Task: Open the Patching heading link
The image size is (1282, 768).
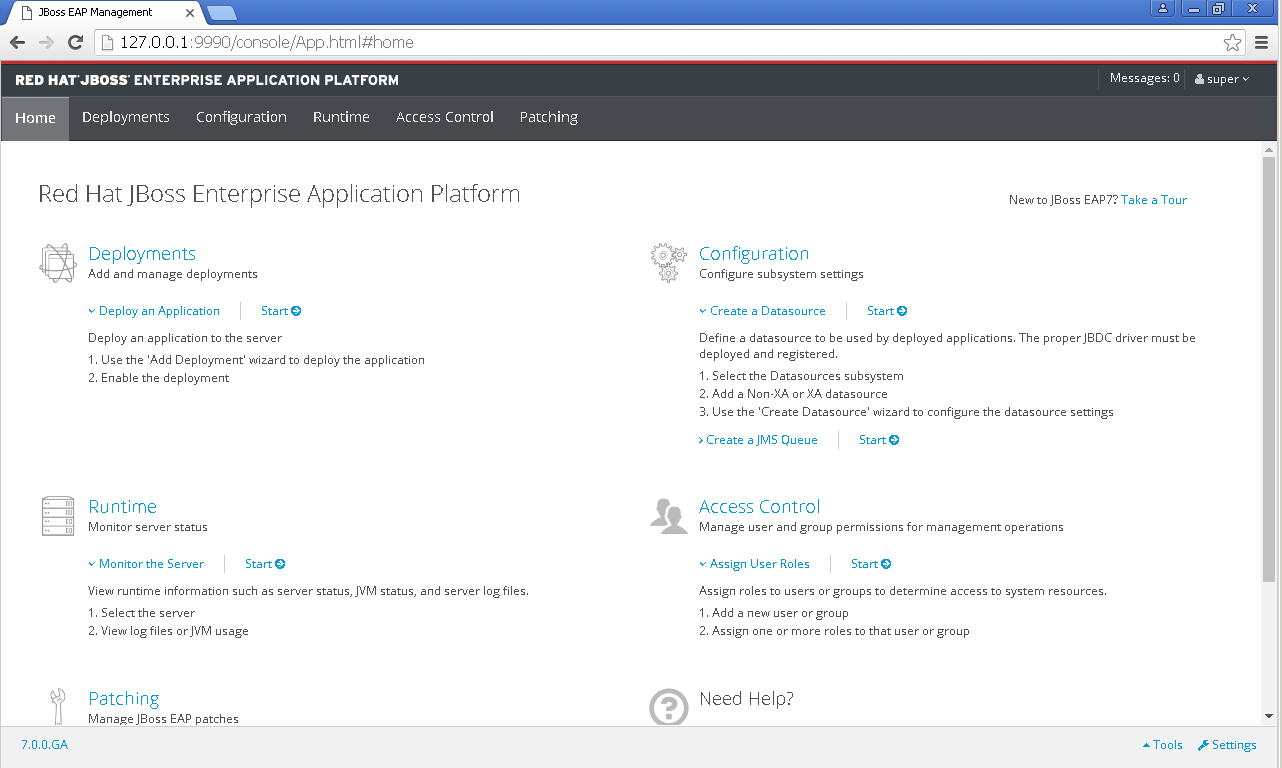Action: pyautogui.click(x=124, y=699)
